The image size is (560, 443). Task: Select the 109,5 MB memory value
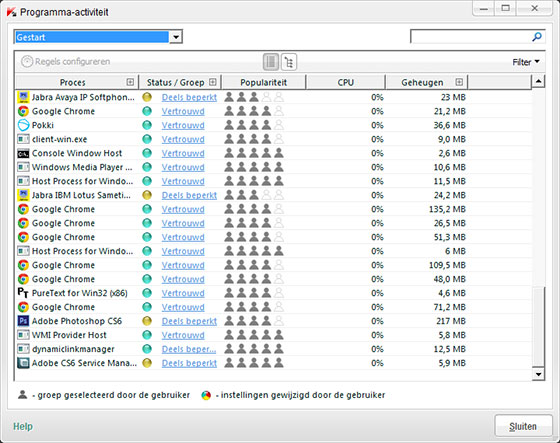coord(447,265)
